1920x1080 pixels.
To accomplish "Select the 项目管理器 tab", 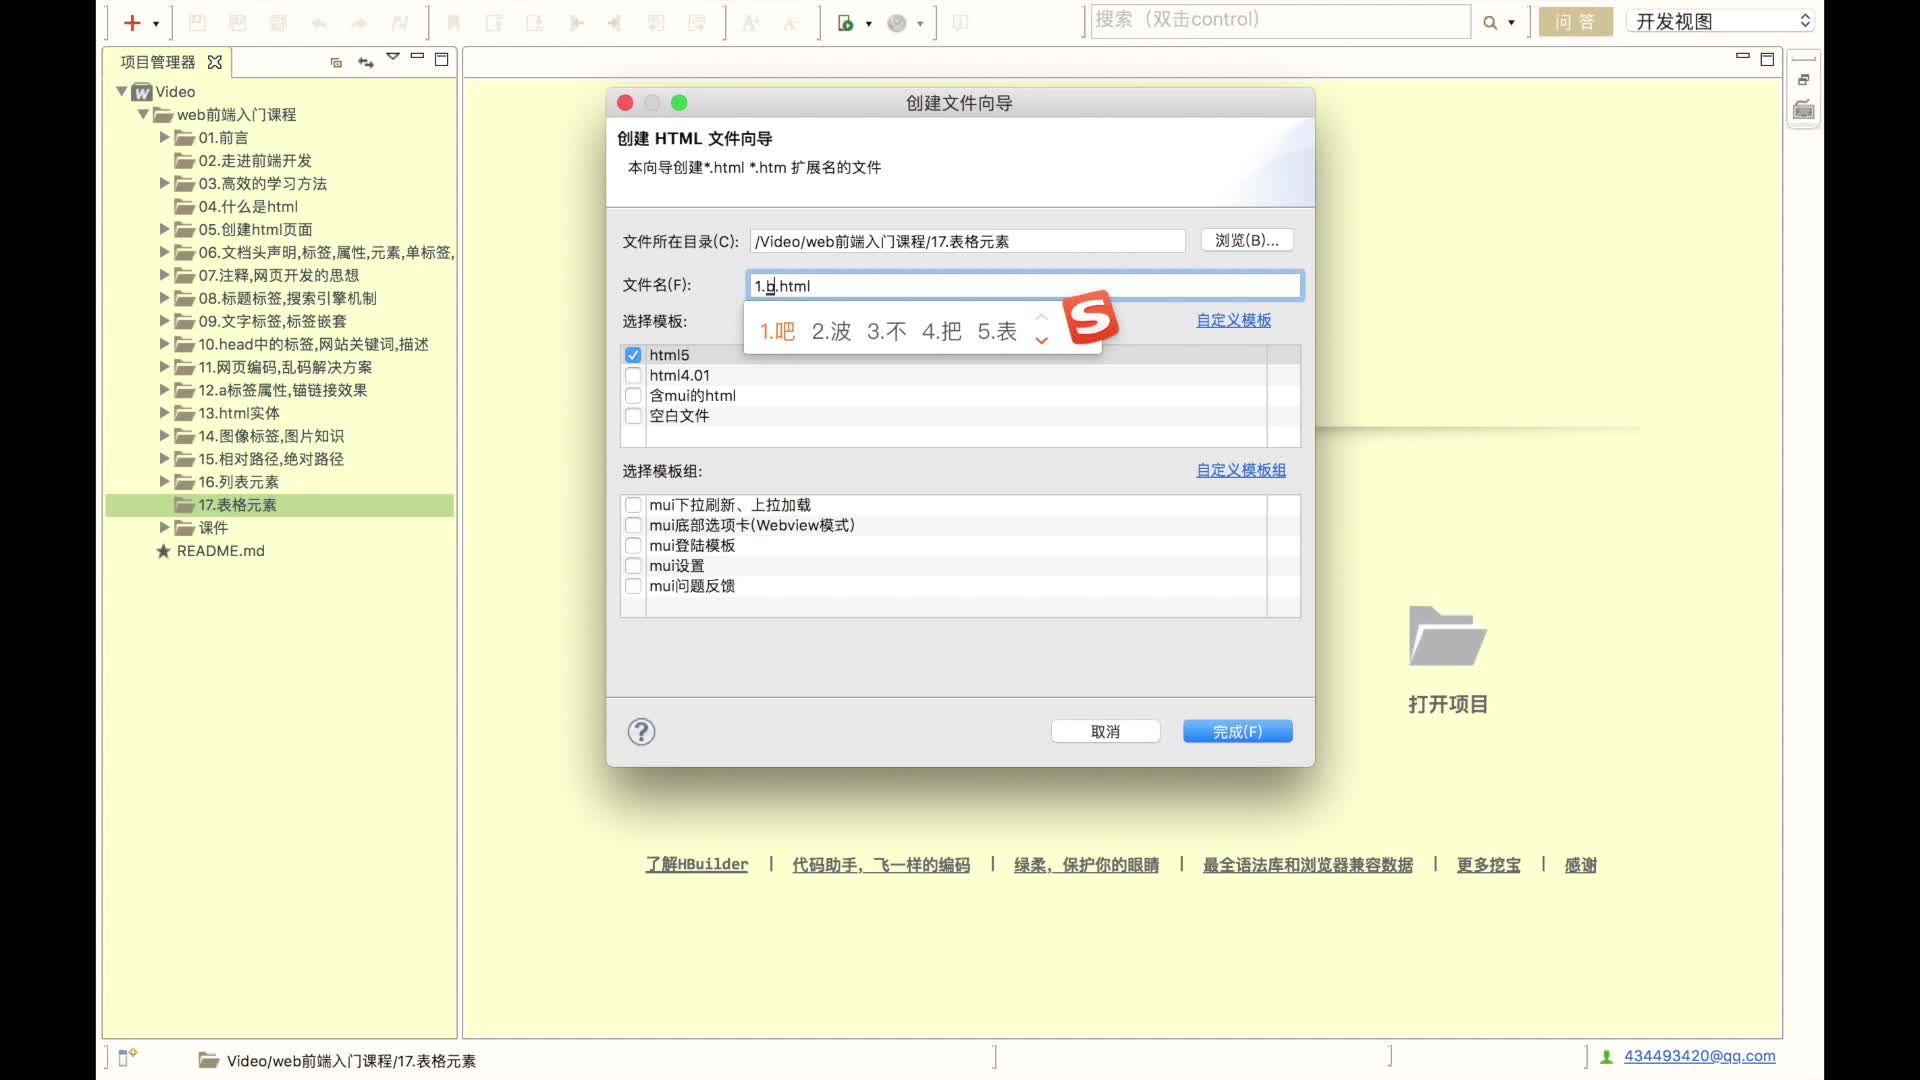I will pos(158,62).
